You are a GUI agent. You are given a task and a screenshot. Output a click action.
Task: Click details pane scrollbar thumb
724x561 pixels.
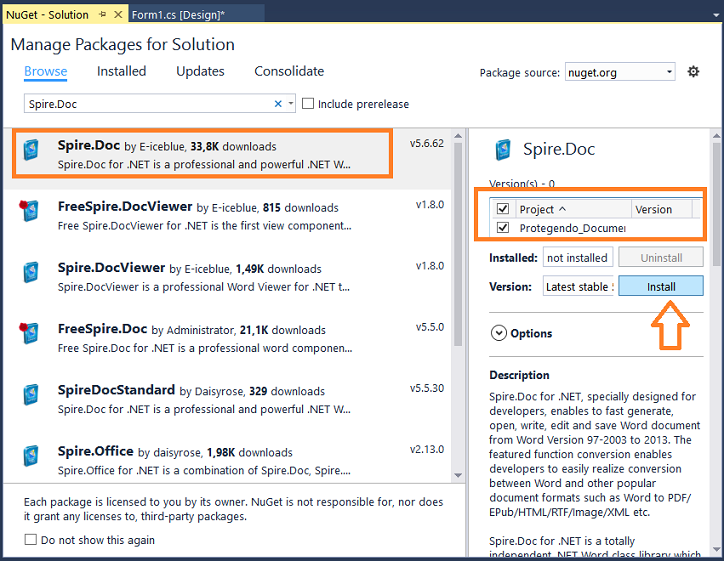716,204
